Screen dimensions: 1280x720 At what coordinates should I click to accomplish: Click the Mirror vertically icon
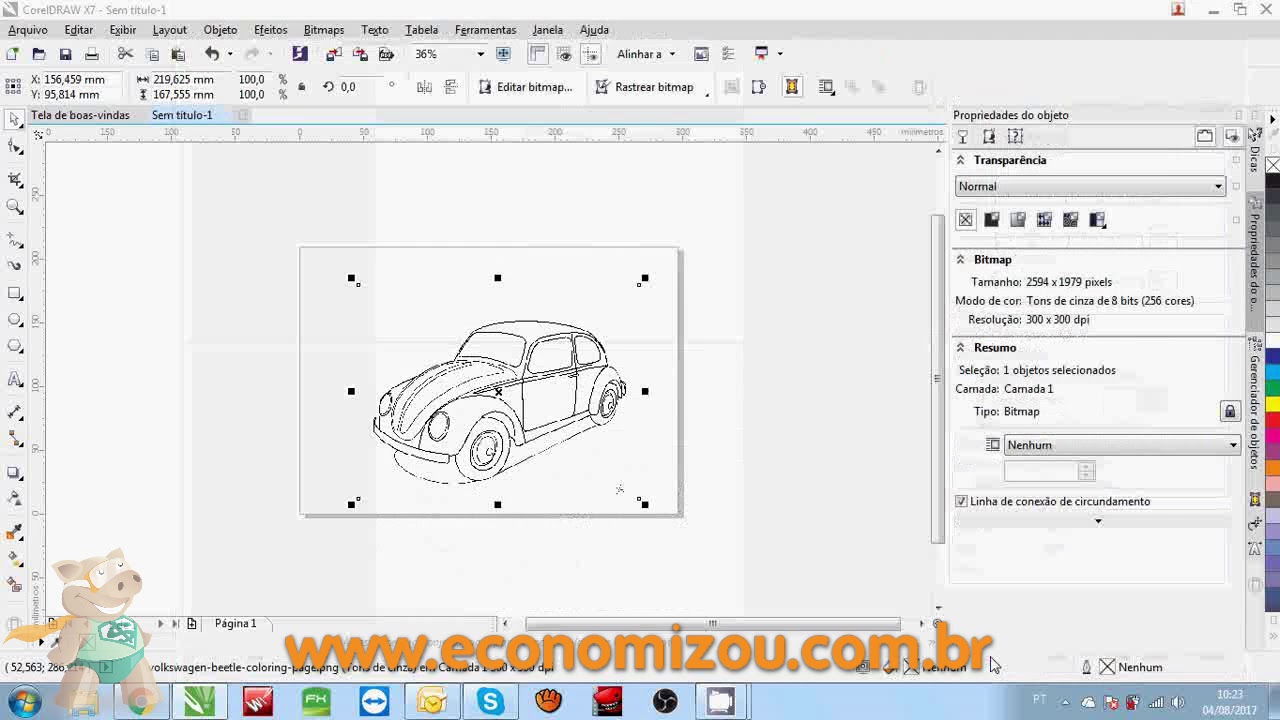click(451, 87)
